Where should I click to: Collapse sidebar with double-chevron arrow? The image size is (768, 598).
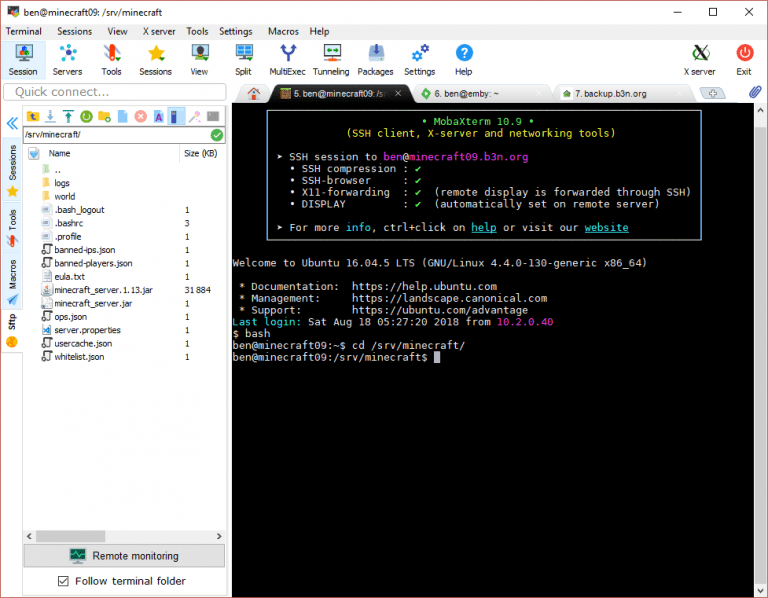(12, 124)
